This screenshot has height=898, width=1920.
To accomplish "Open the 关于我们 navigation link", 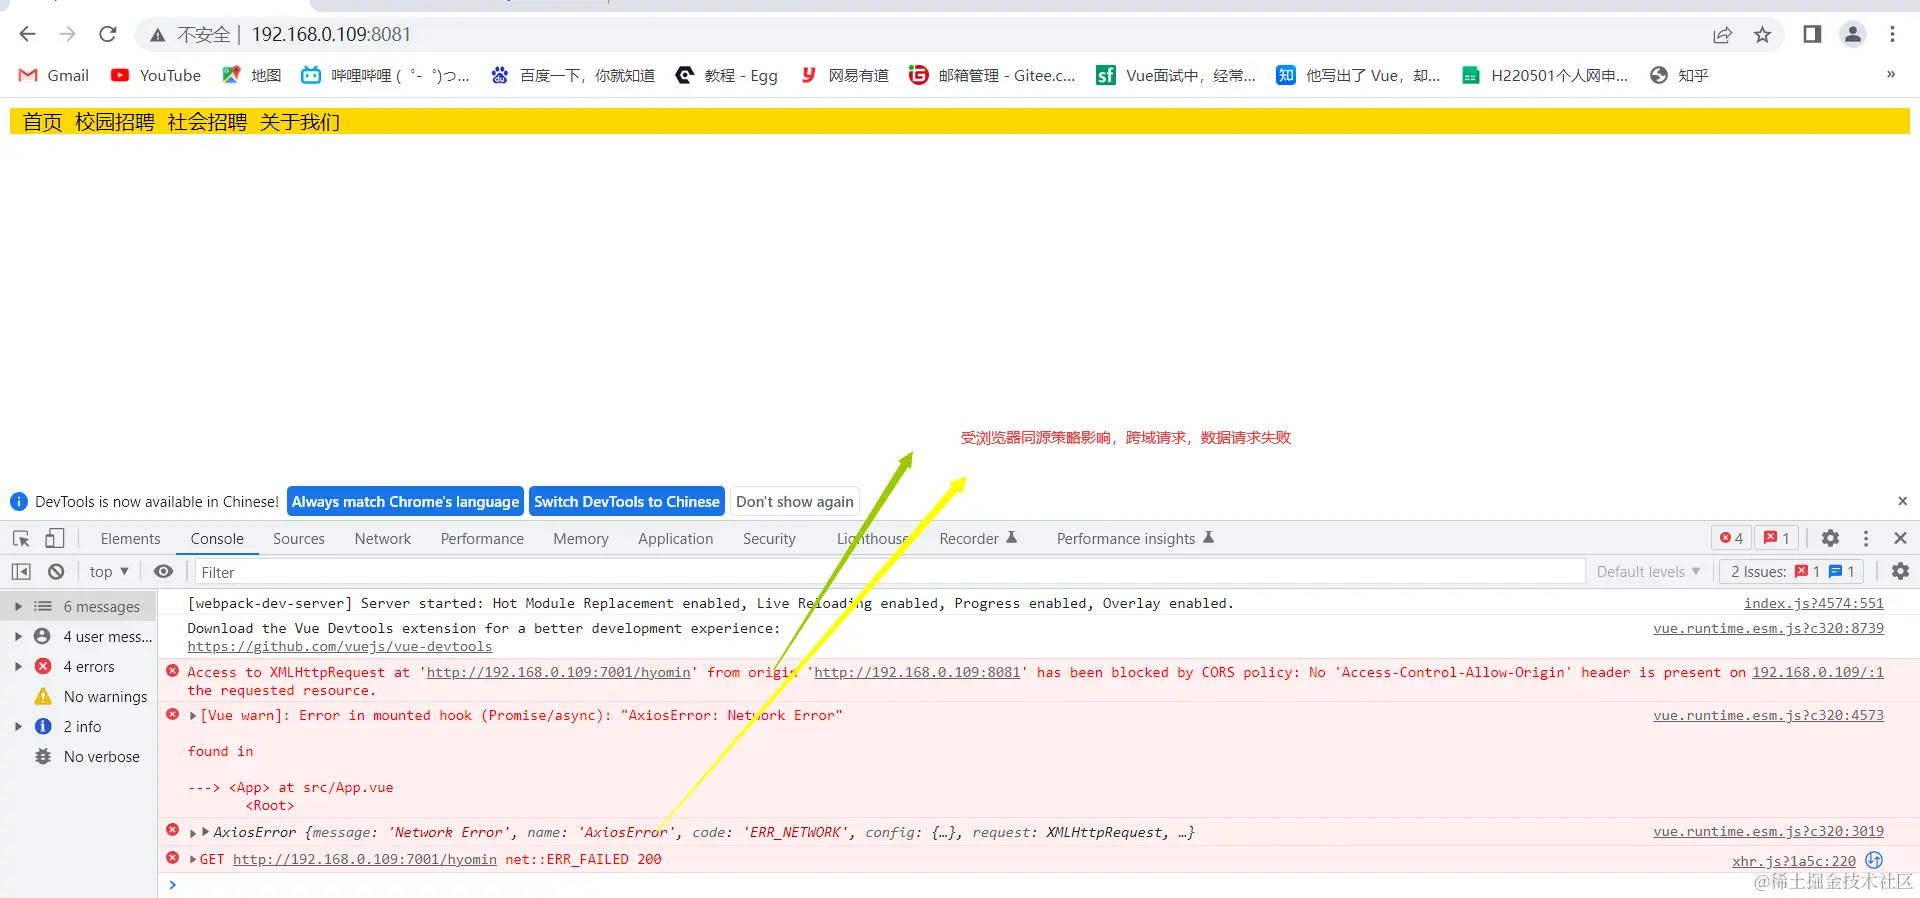I will [x=300, y=122].
